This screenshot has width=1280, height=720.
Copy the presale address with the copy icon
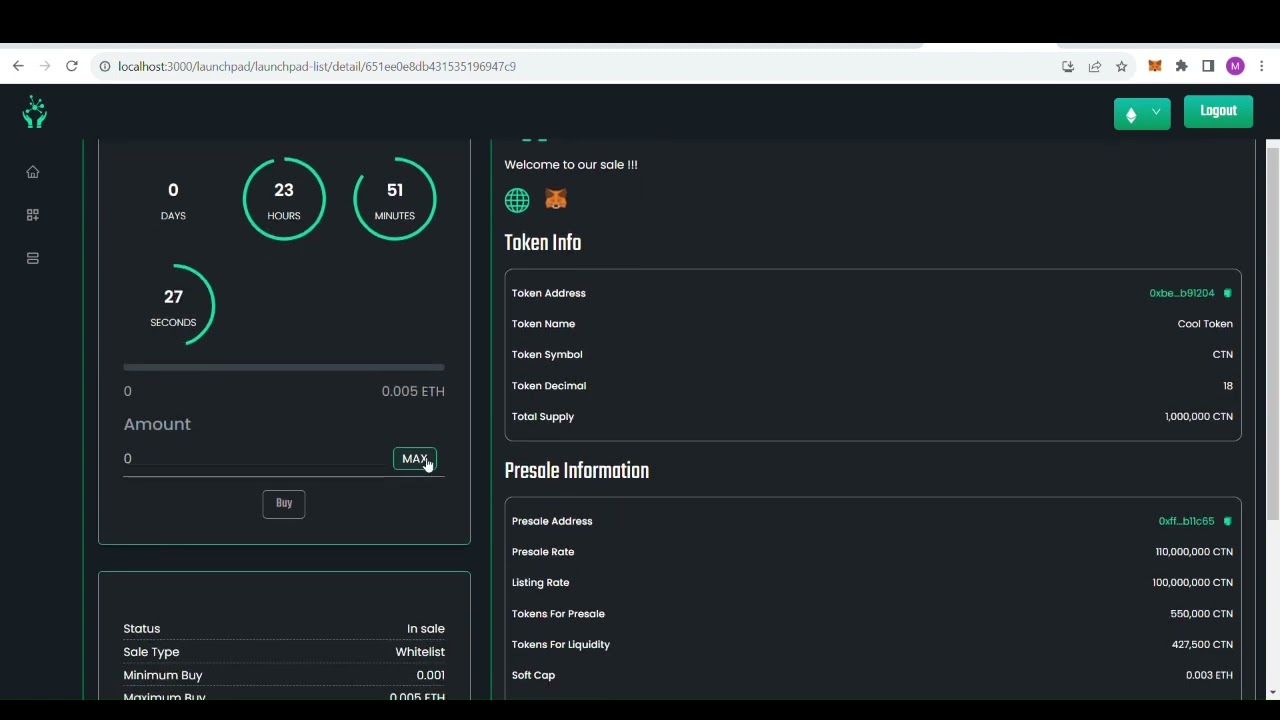[1227, 521]
